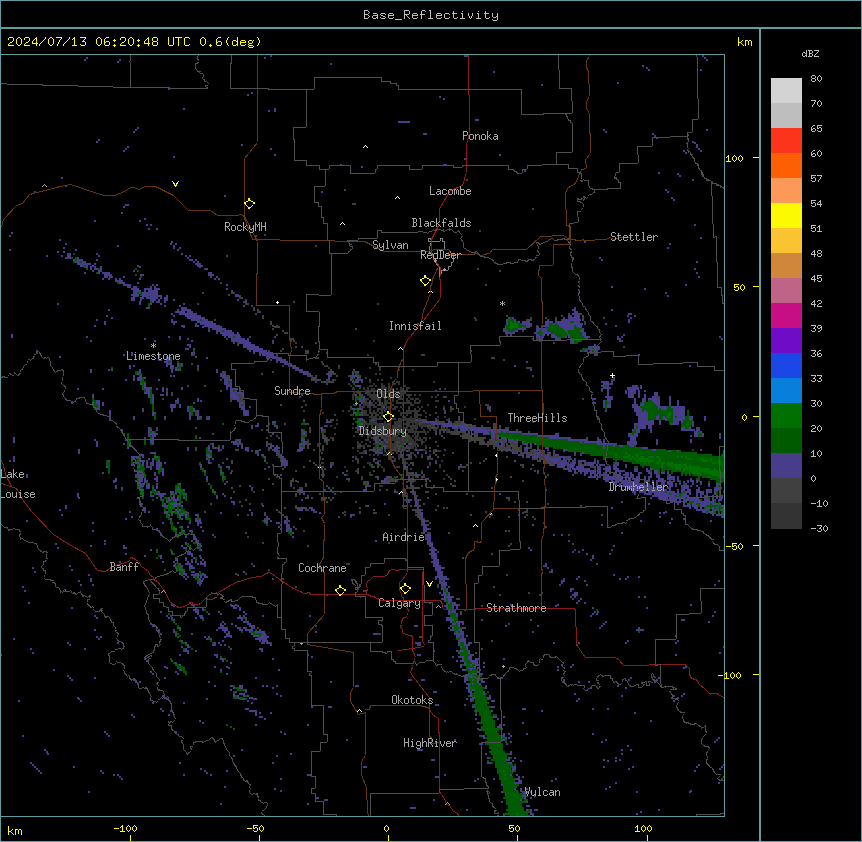Click the green echo patch northeast of ThreeHills

click(x=562, y=328)
